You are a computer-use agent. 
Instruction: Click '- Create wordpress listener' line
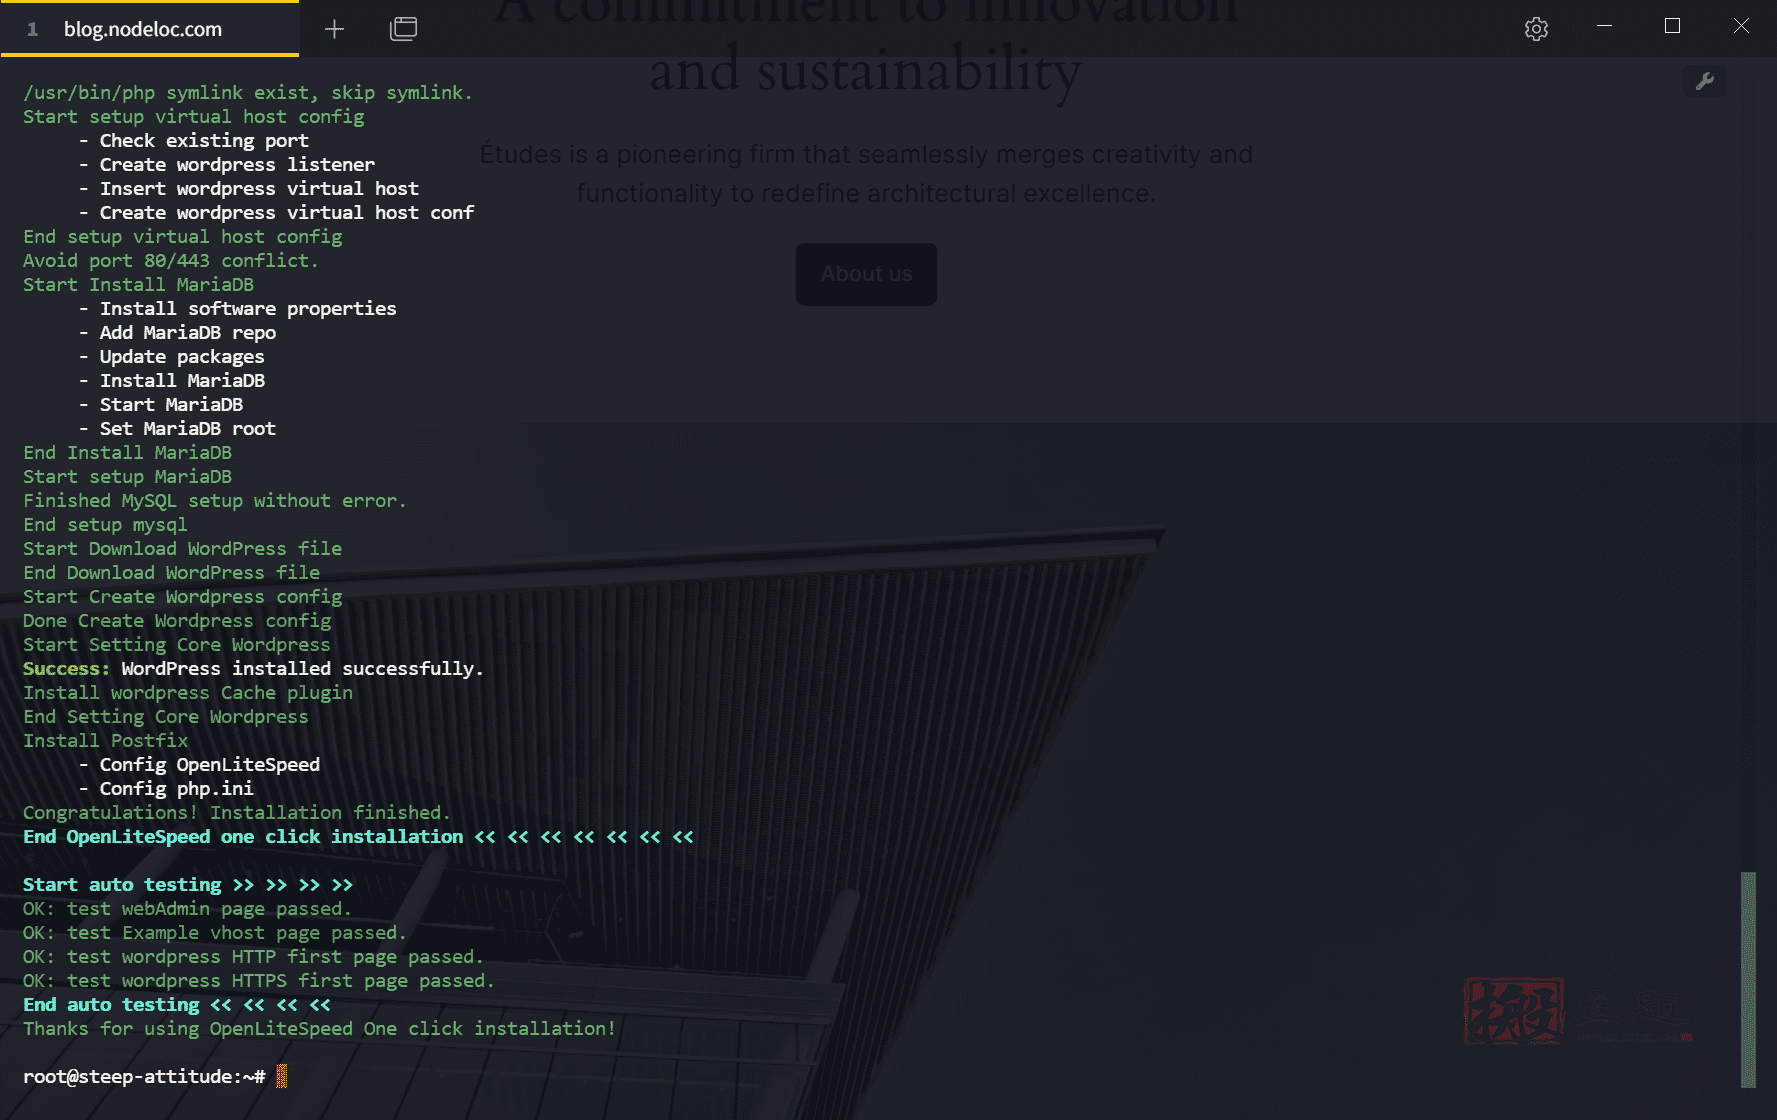tap(227, 164)
